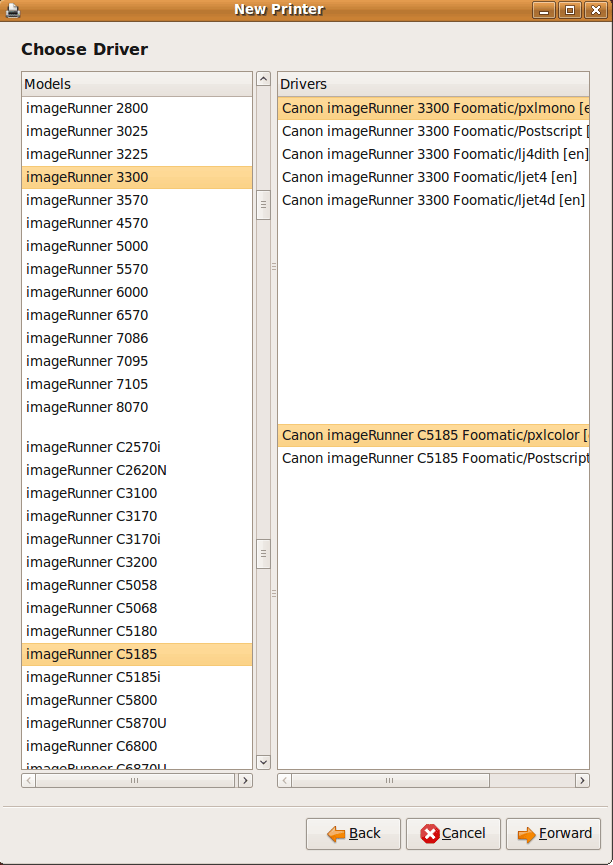Proceed with the Forward button
The width and height of the screenshot is (613, 865).
(x=553, y=834)
